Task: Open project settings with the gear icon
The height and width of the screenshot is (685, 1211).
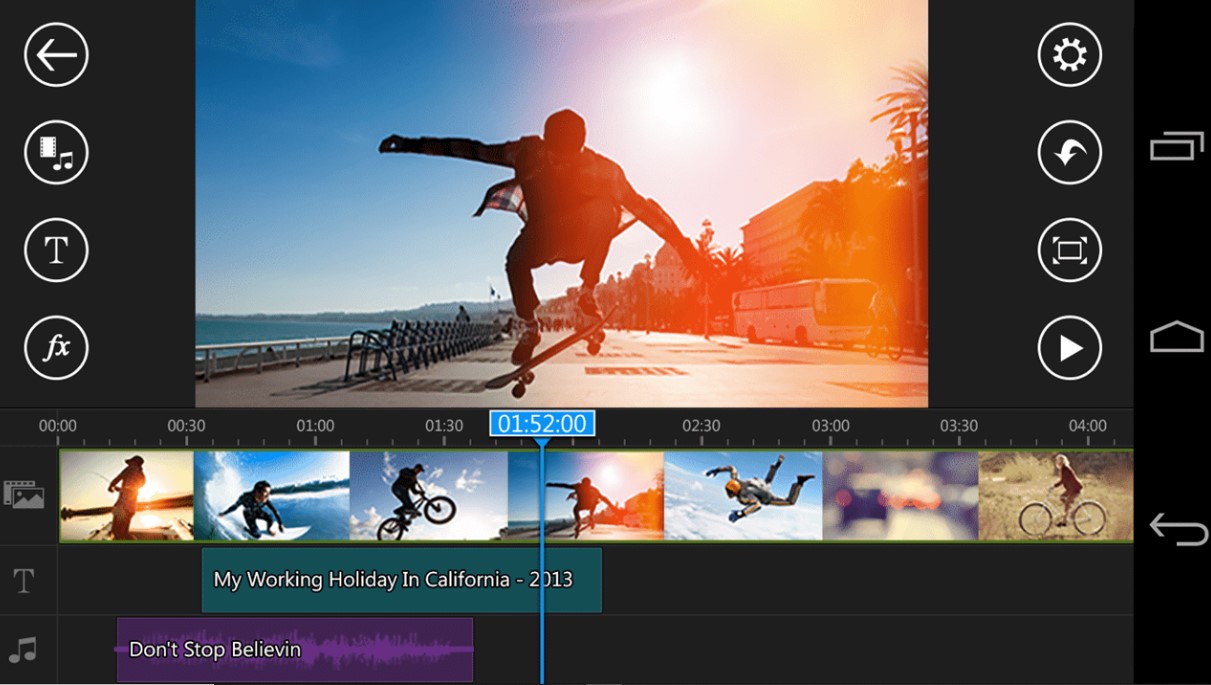Action: tap(1068, 55)
